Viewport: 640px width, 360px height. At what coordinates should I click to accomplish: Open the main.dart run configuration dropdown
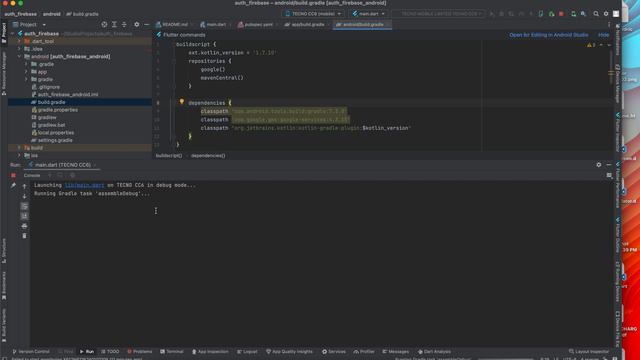(x=369, y=14)
